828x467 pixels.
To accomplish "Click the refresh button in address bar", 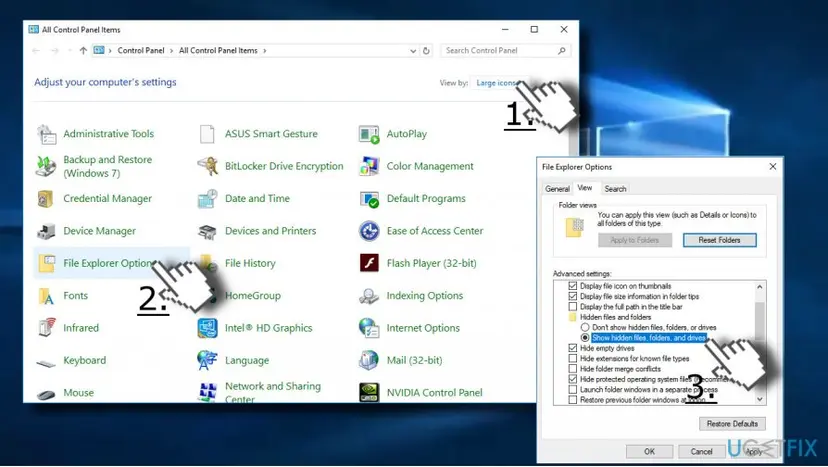I will [426, 51].
